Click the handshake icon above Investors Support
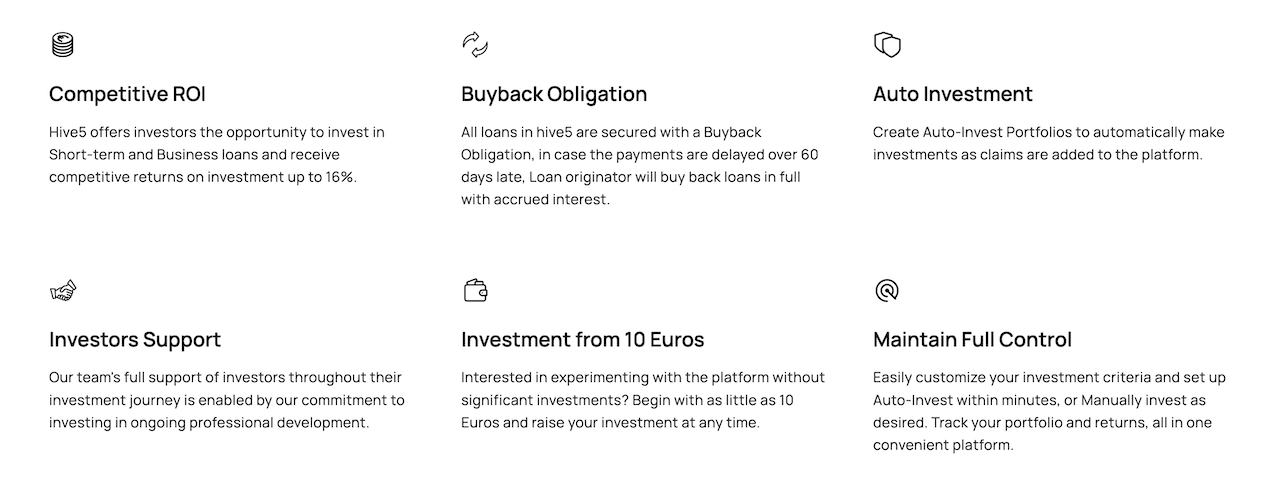 click(63, 291)
